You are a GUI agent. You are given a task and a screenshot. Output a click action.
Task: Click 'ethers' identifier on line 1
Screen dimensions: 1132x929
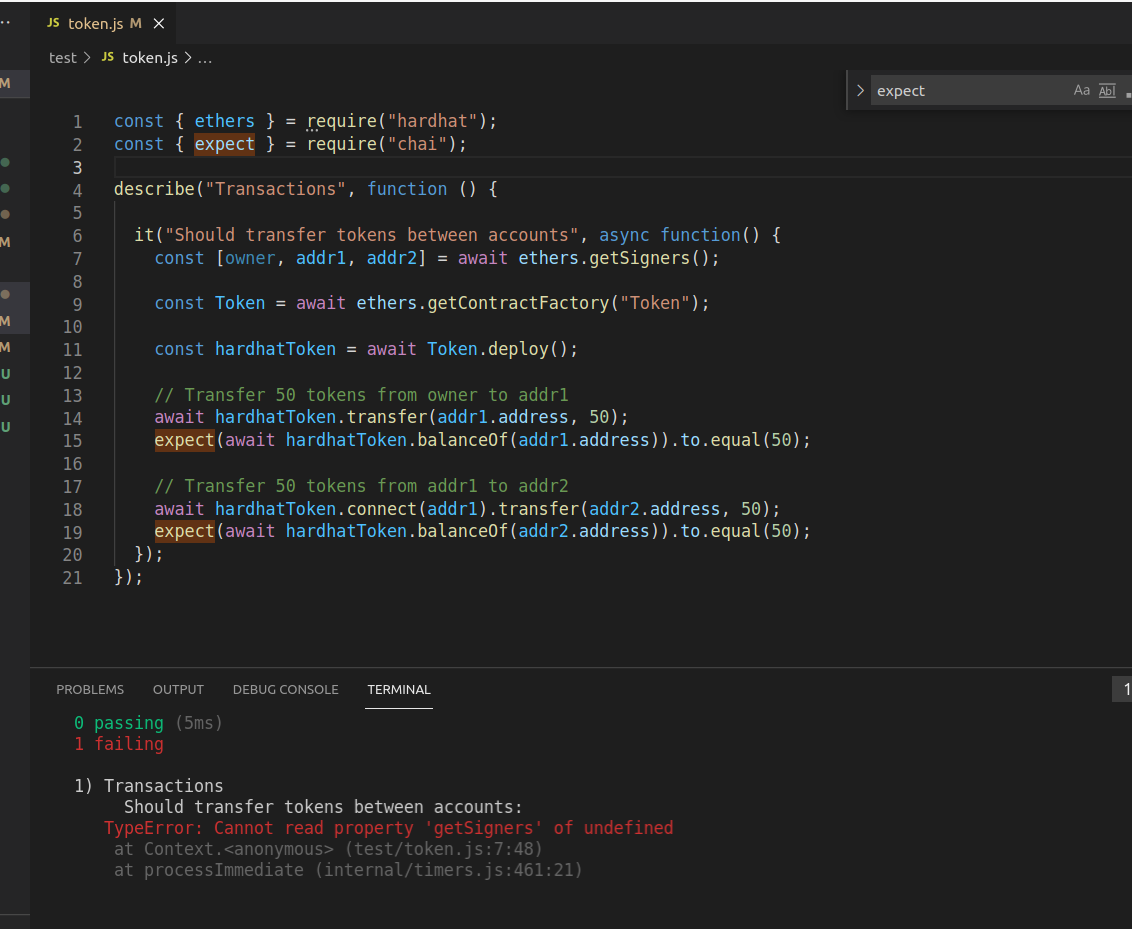point(225,121)
